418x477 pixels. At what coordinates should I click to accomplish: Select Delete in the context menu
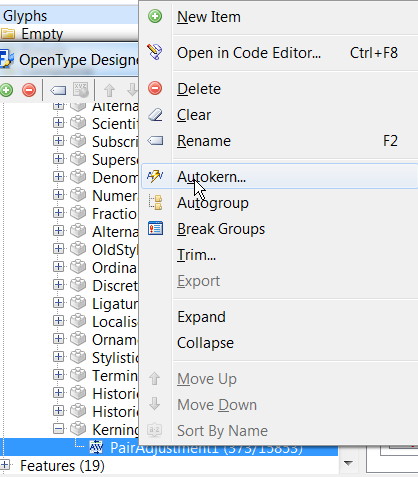tap(199, 89)
